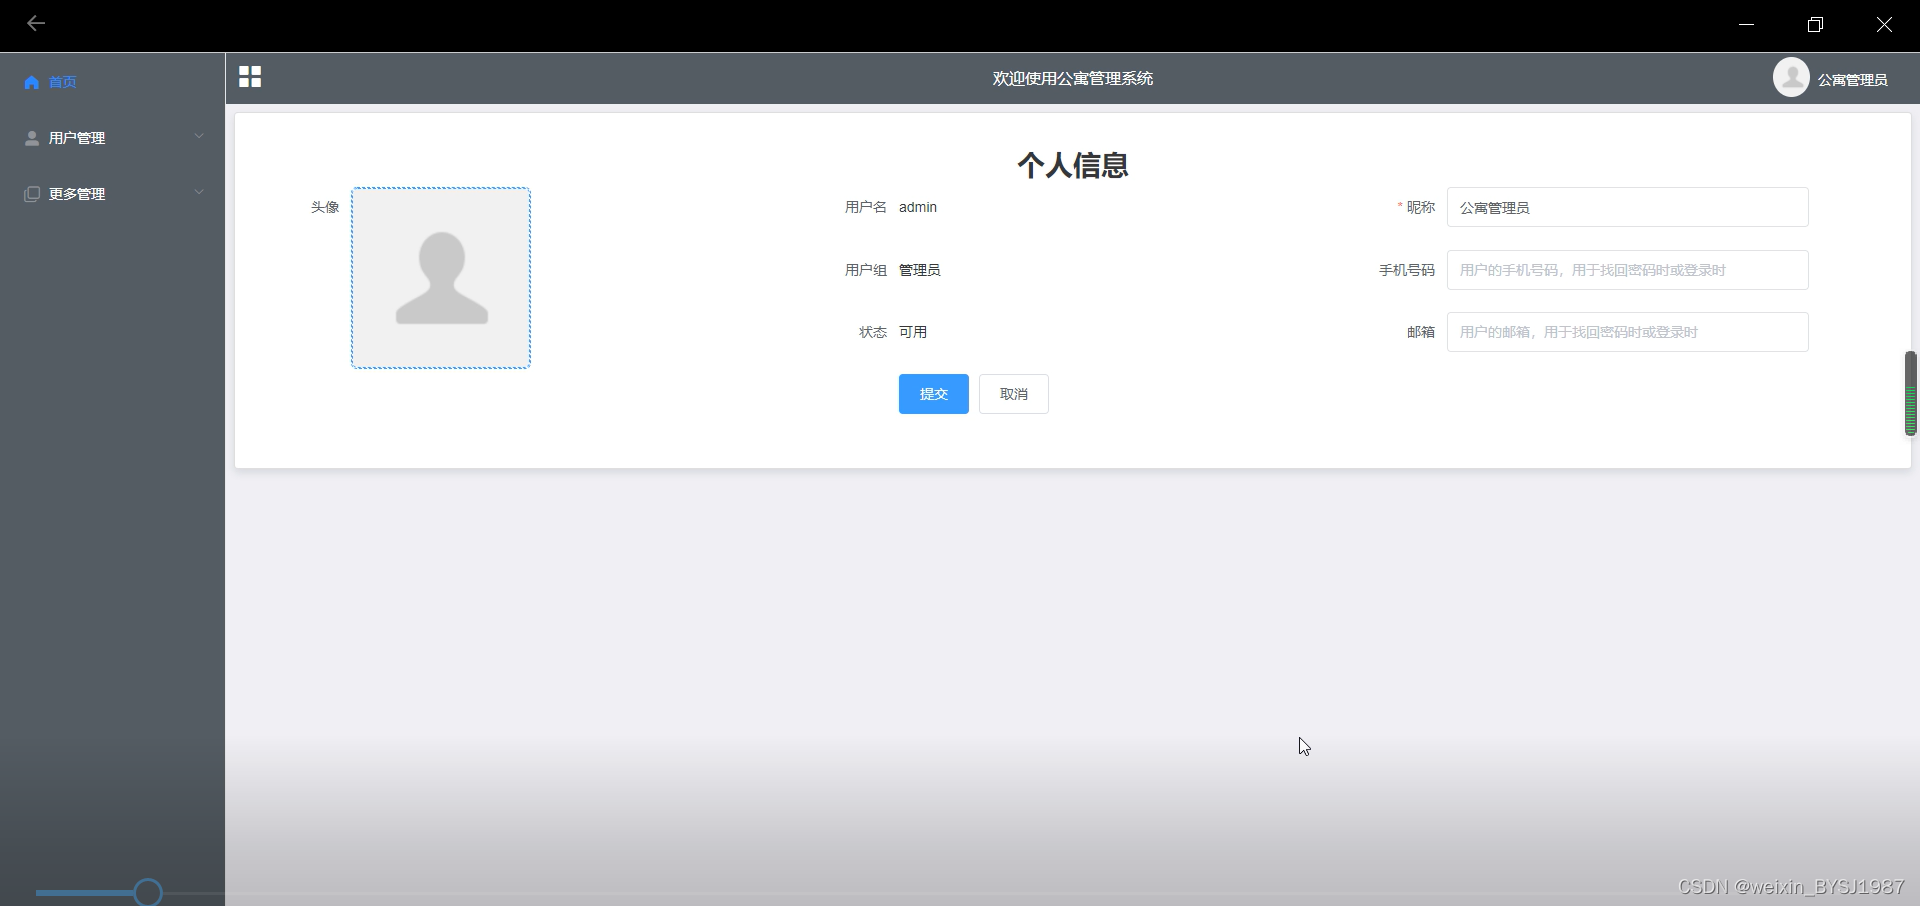Open the 更多管理 menu

pos(112,194)
